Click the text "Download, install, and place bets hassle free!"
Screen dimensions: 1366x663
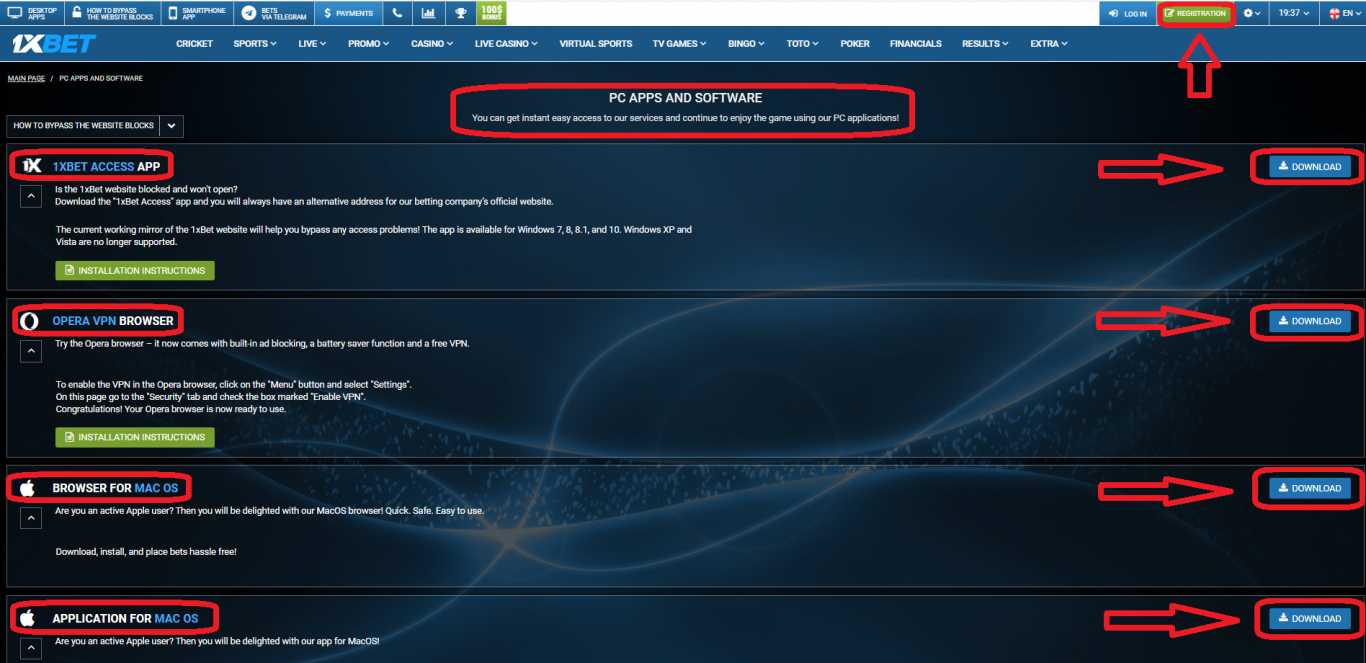[x=146, y=551]
